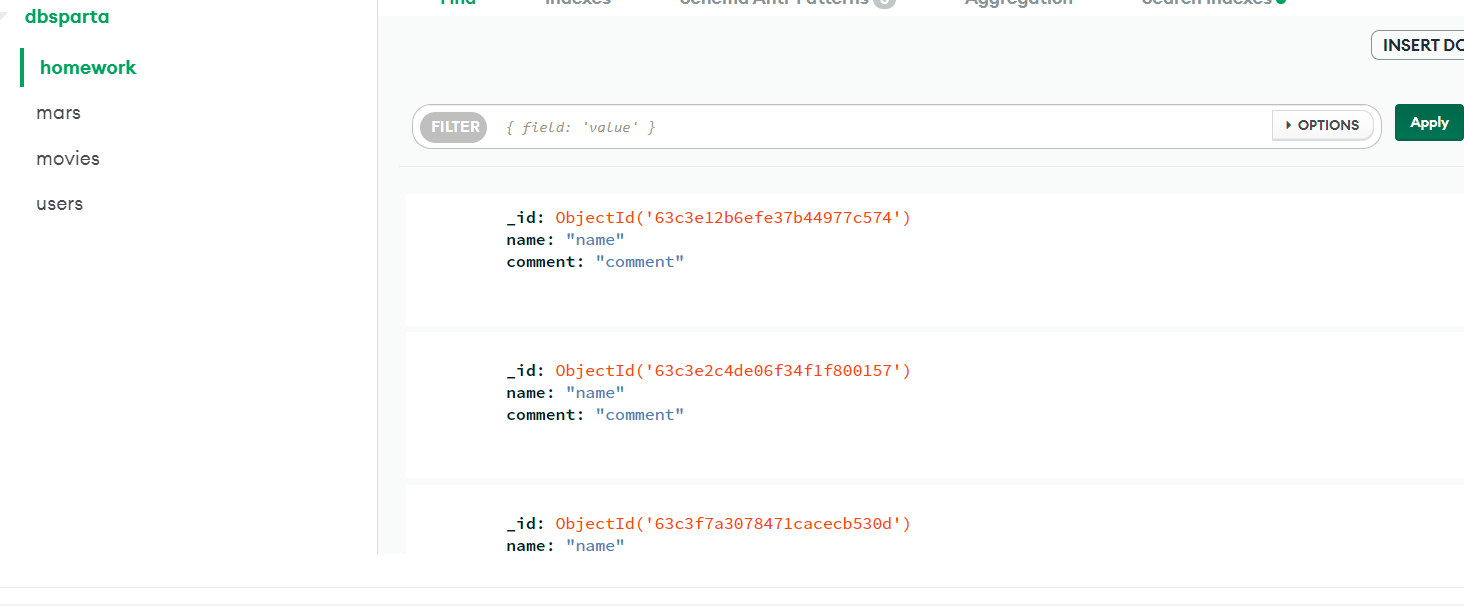Click name value in document ending 530d
This screenshot has width=1464, height=606.
pyautogui.click(x=595, y=546)
